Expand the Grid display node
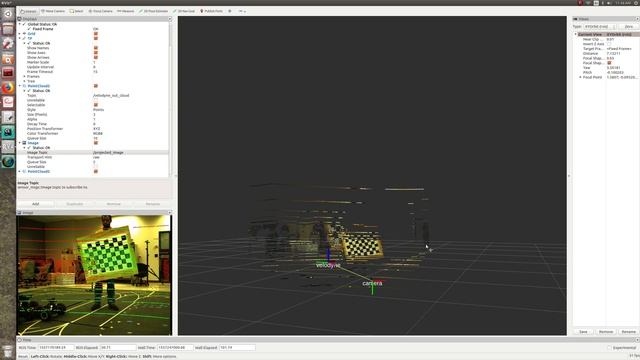This screenshot has height=360, width=640. point(20,33)
